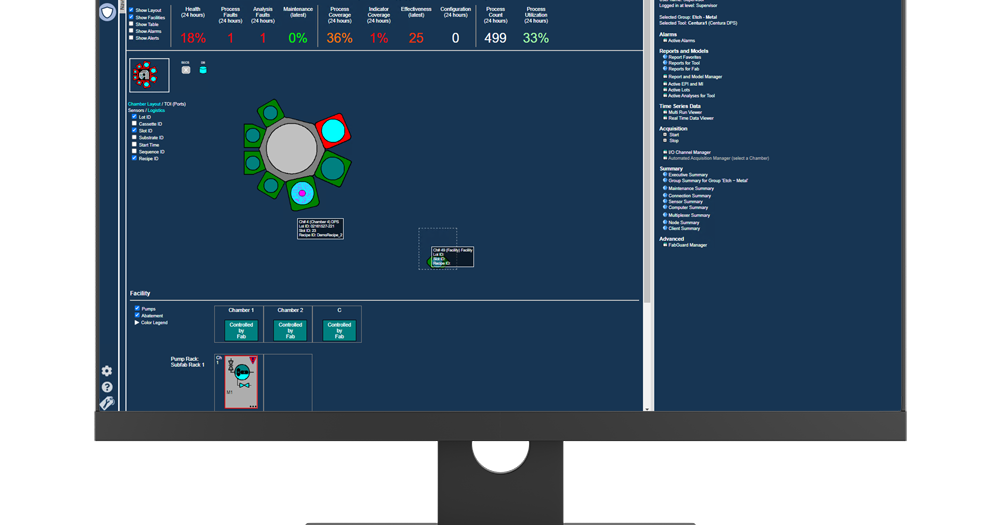Screen dimensions: 1000x525
Task: Select the red faulted chamber on tool layout
Action: 331,131
